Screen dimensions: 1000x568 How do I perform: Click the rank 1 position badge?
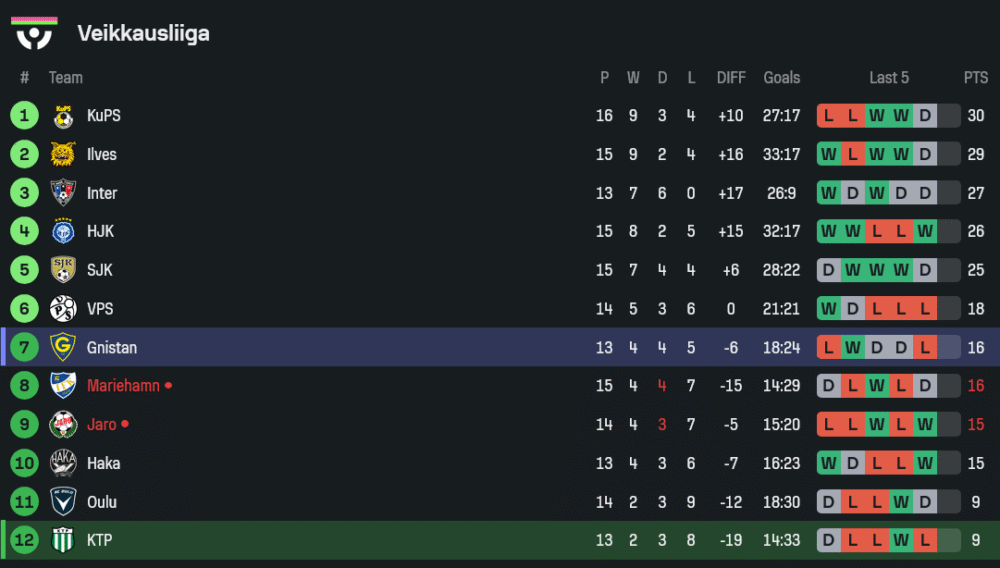[x=24, y=116]
